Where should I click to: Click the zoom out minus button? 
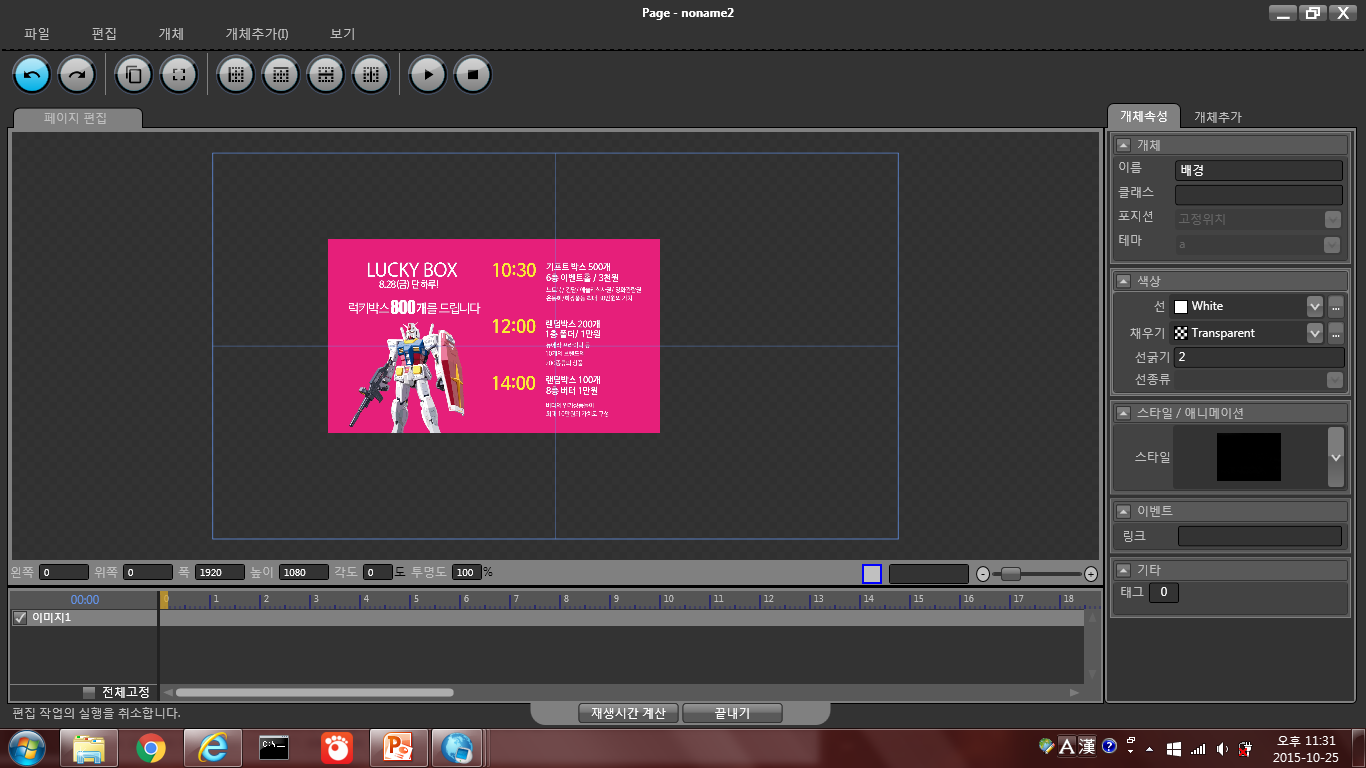pos(982,574)
